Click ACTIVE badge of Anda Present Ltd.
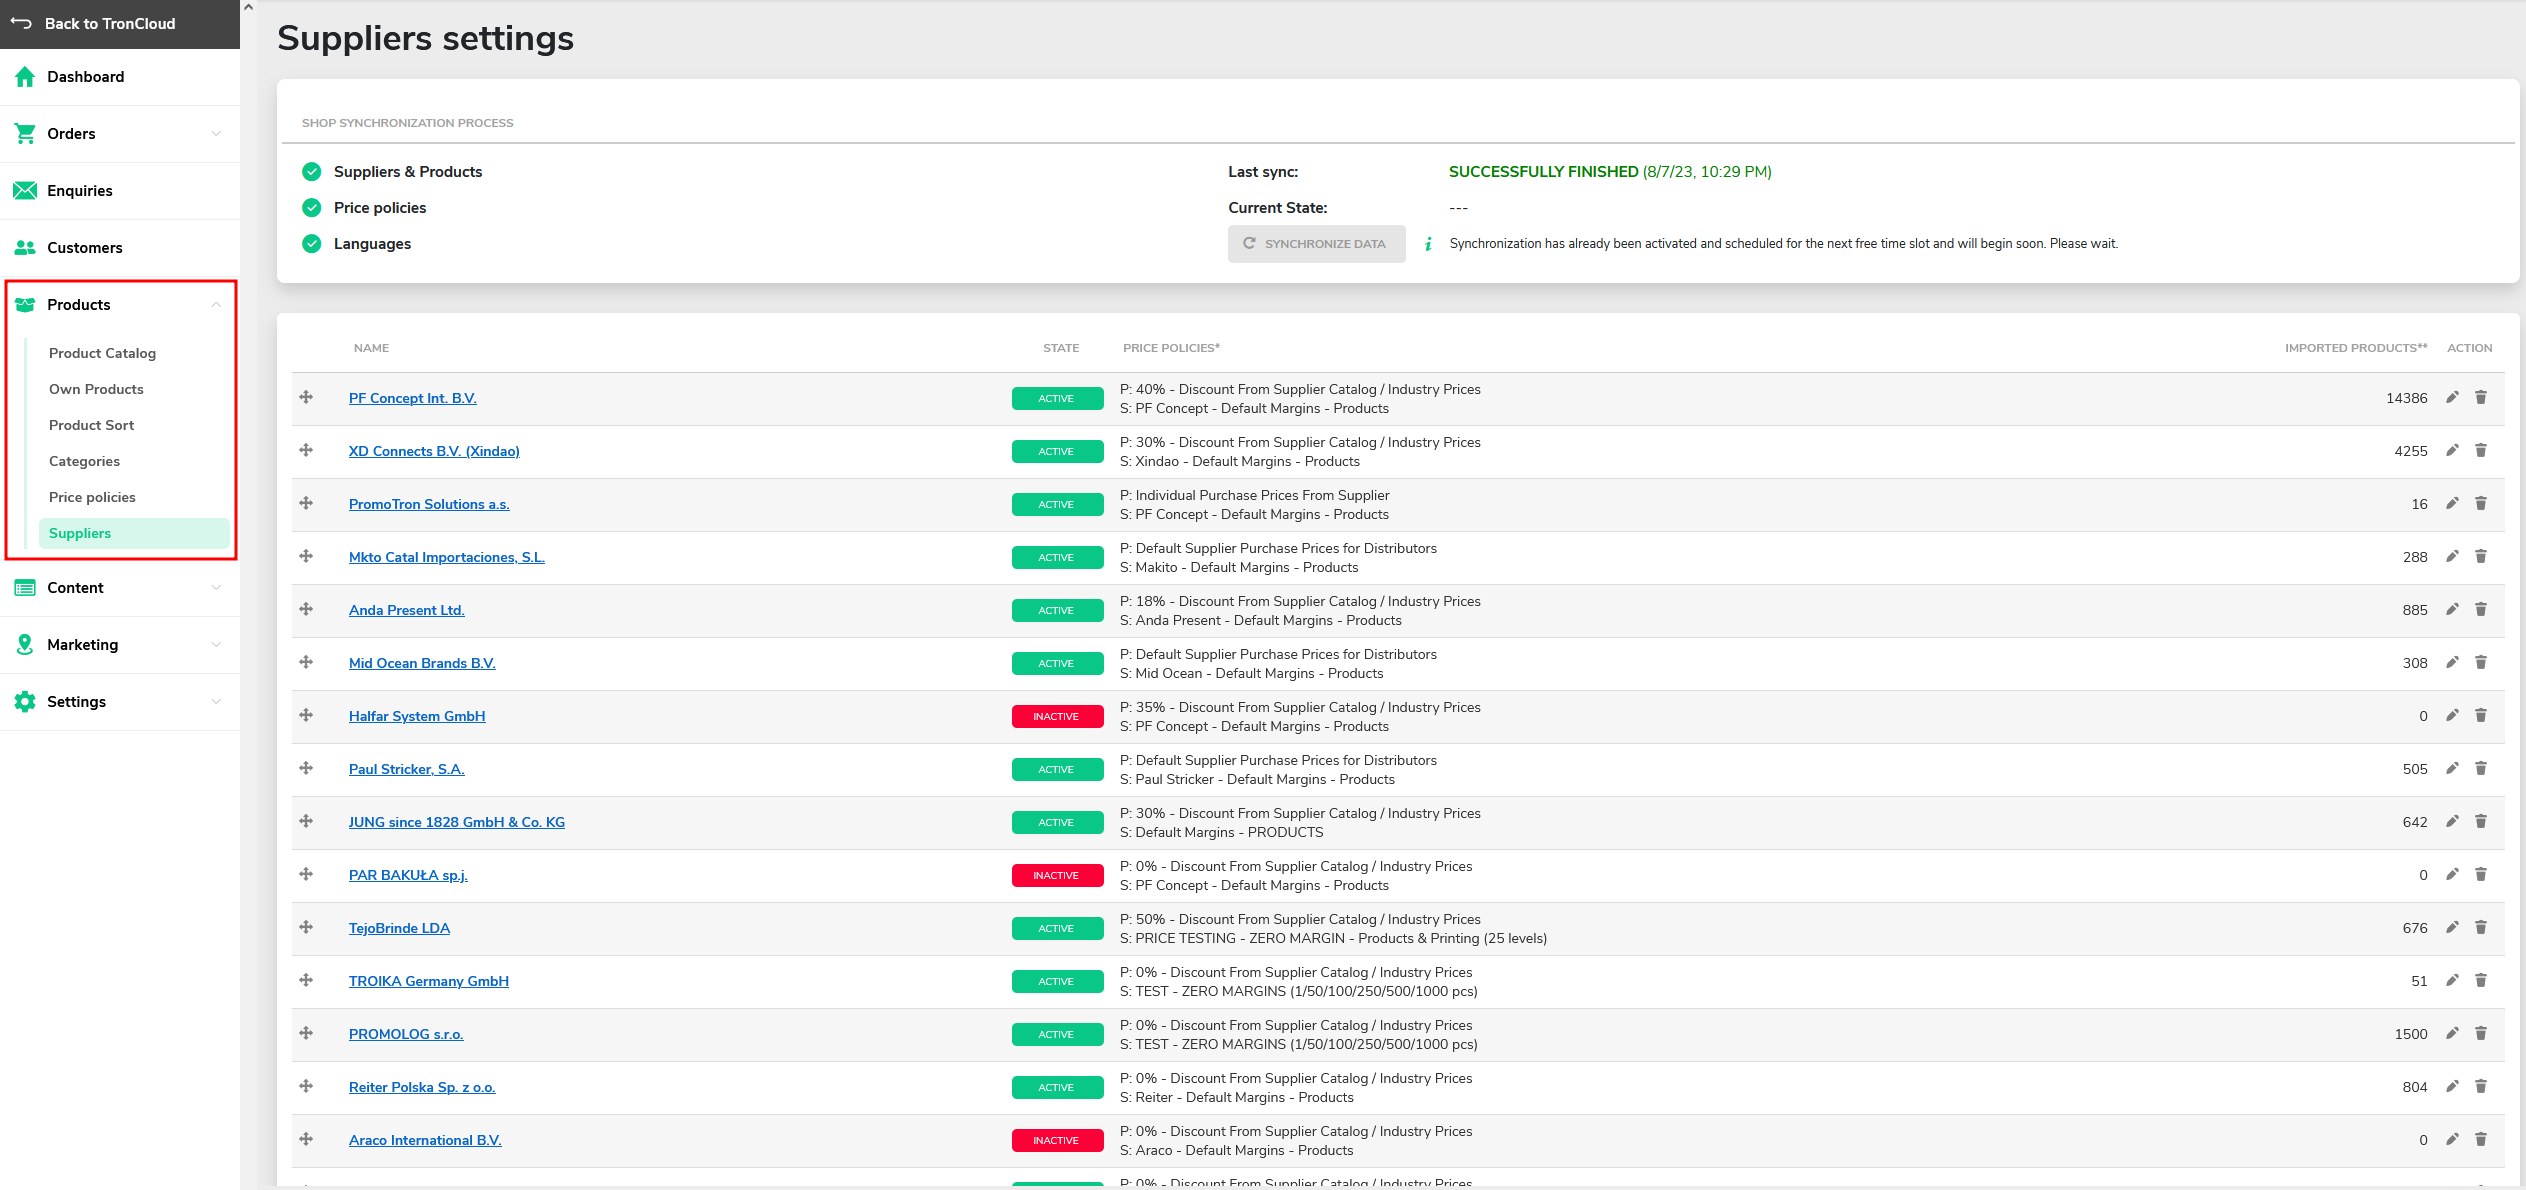The image size is (2526, 1190). pos(1057,611)
